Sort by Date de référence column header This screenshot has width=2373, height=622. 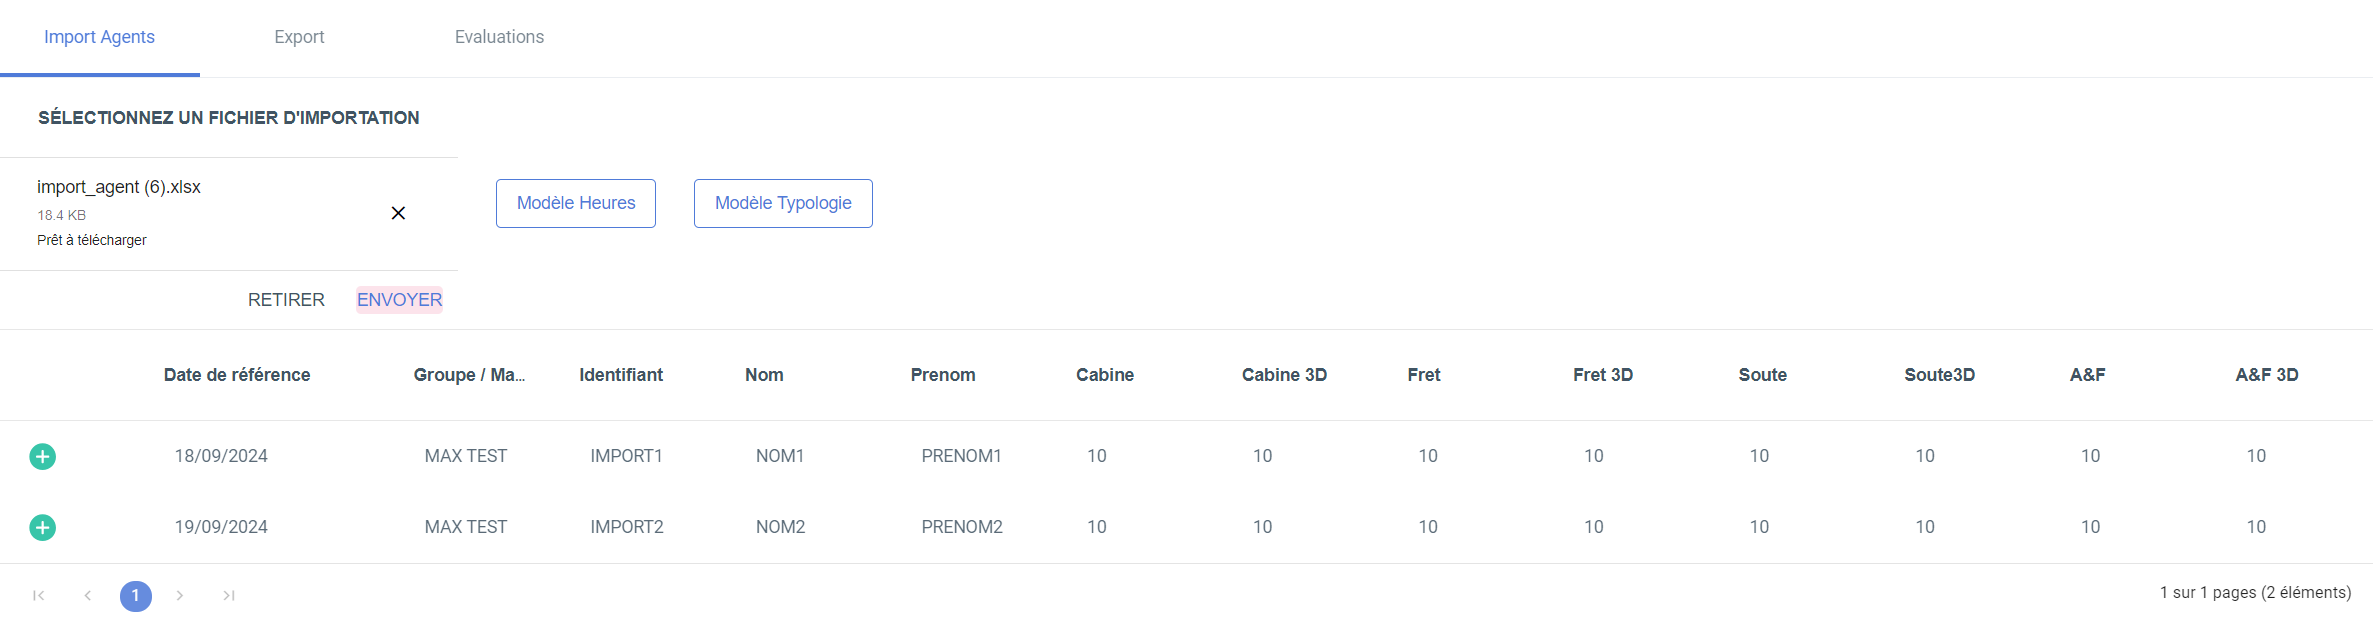(x=237, y=375)
